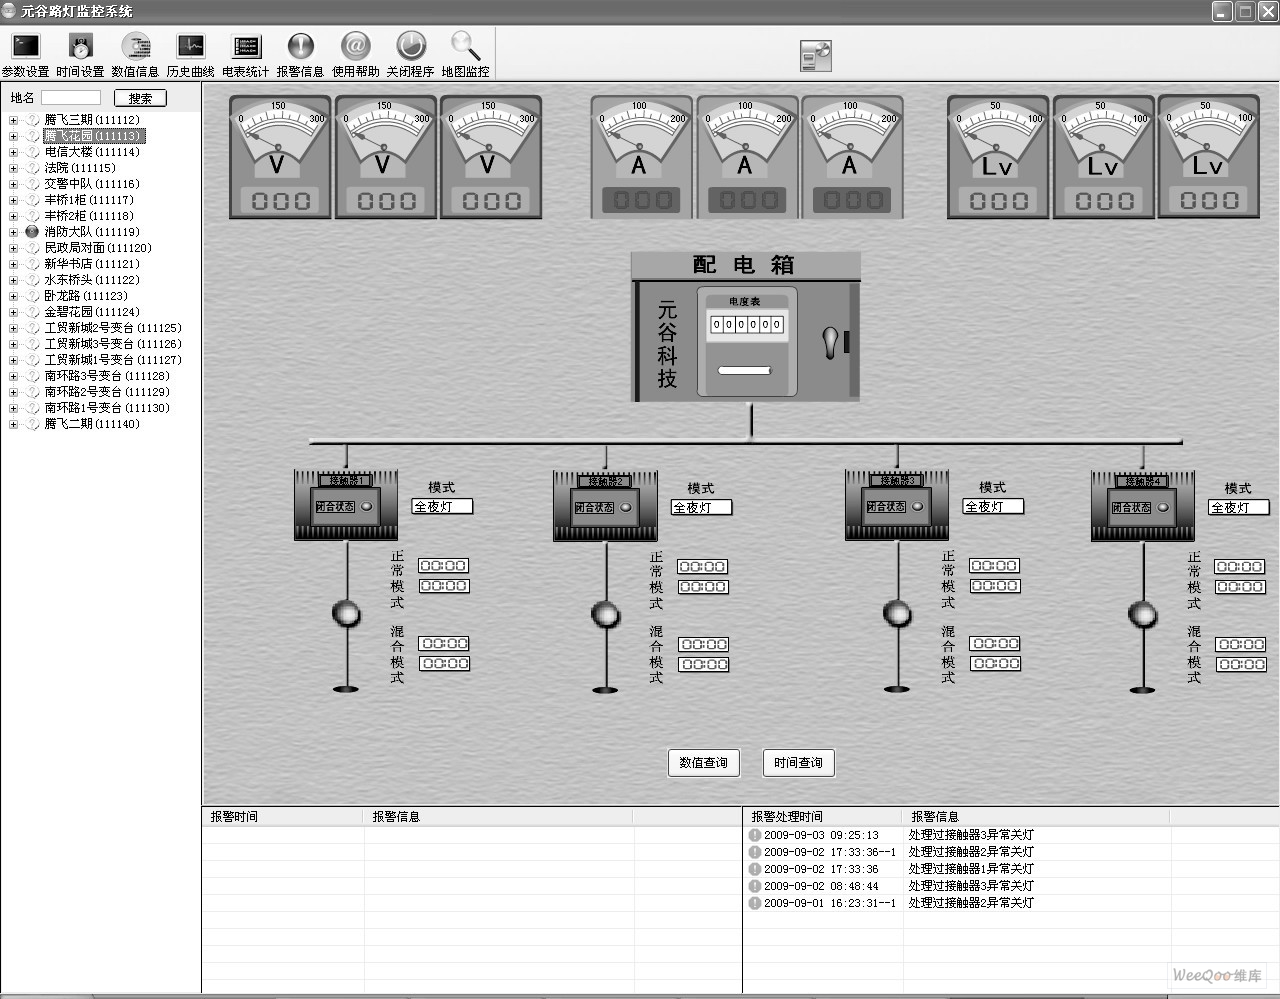Click the 搜索 button
This screenshot has width=1280, height=999.
tap(140, 98)
